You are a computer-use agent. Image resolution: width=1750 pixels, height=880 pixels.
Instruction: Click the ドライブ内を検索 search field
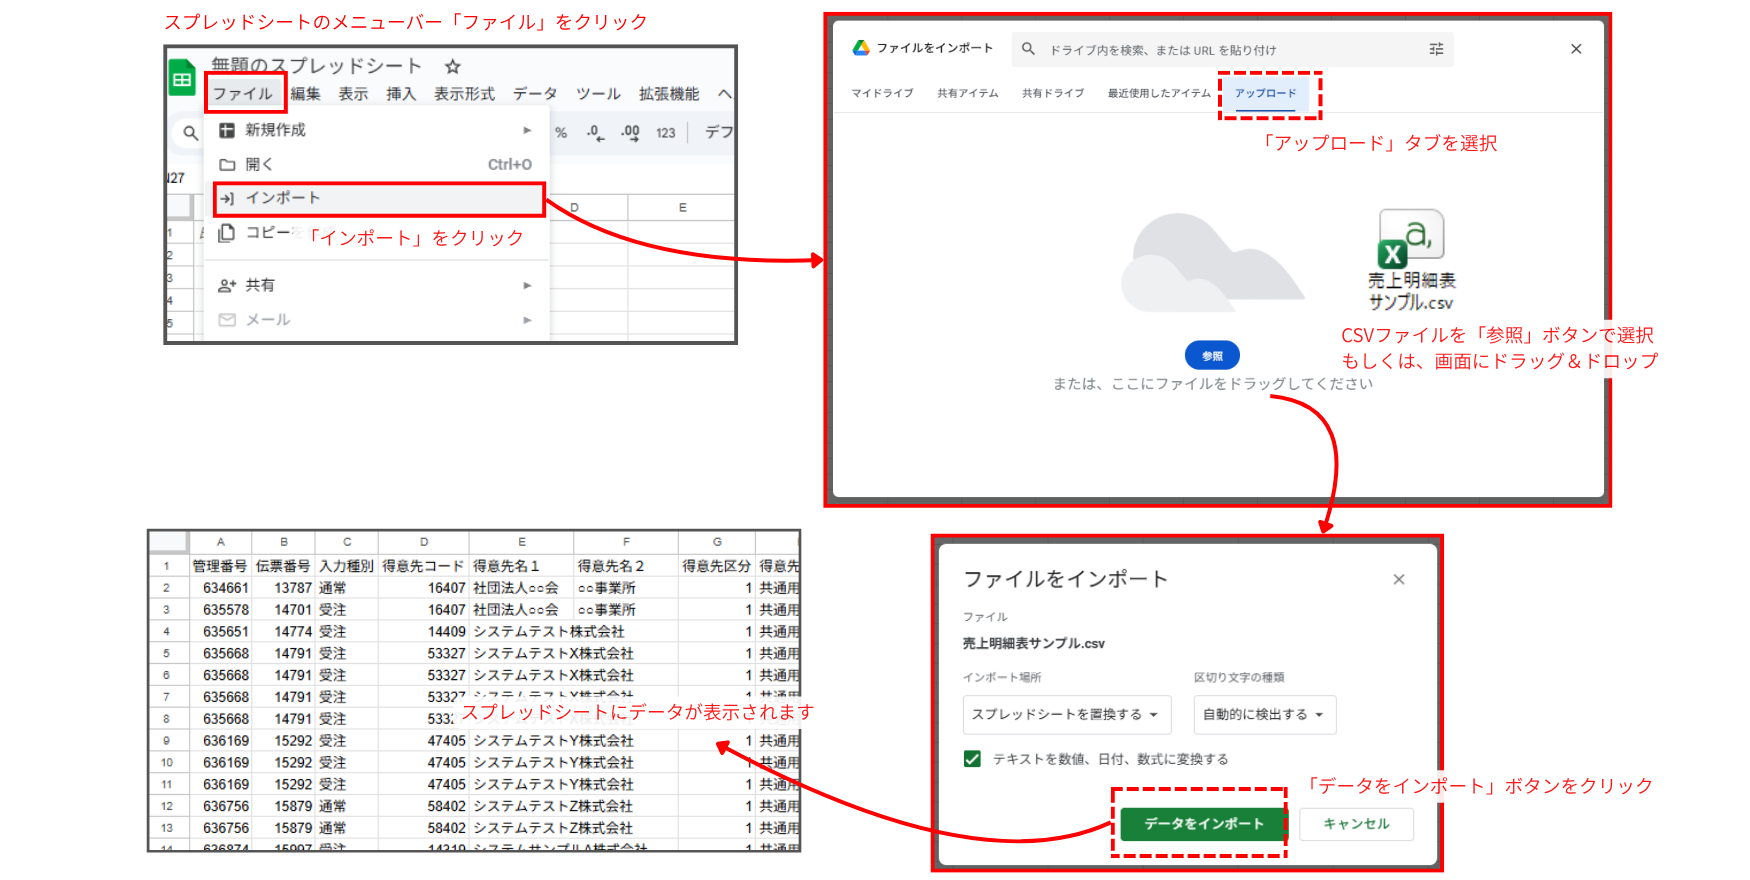(1232, 49)
